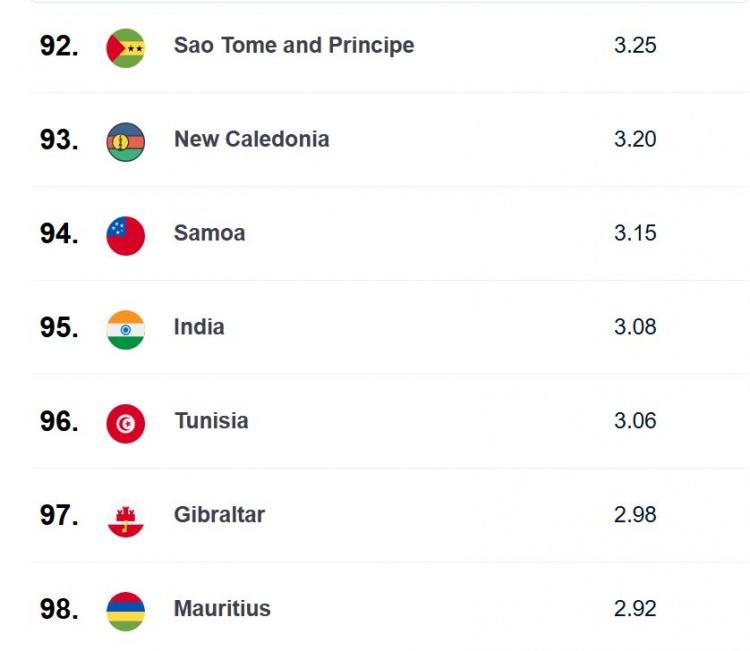
Task: Click the Mauritius flag icon
Action: 125,612
